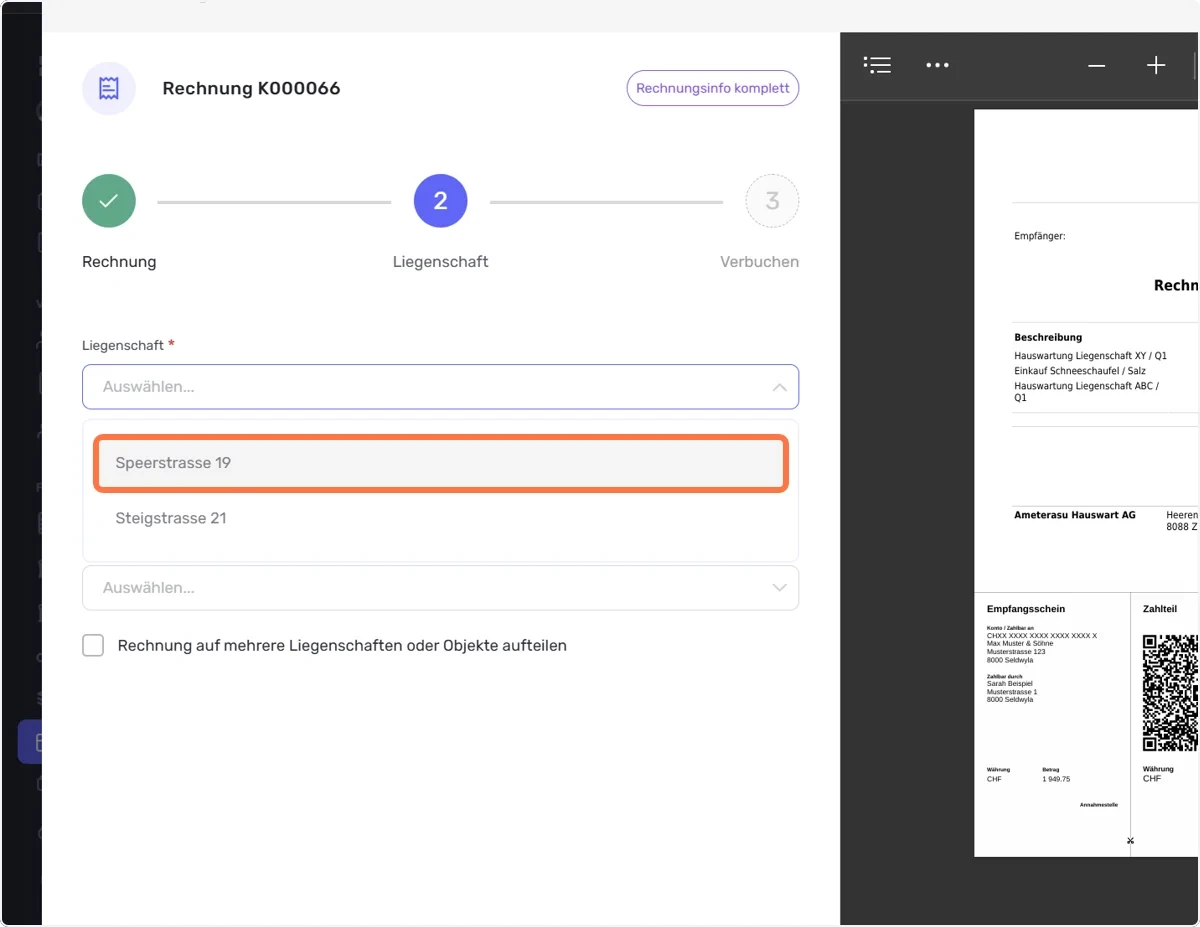
Task: Click the title text 'Rechnung K000066'
Action: coord(251,88)
